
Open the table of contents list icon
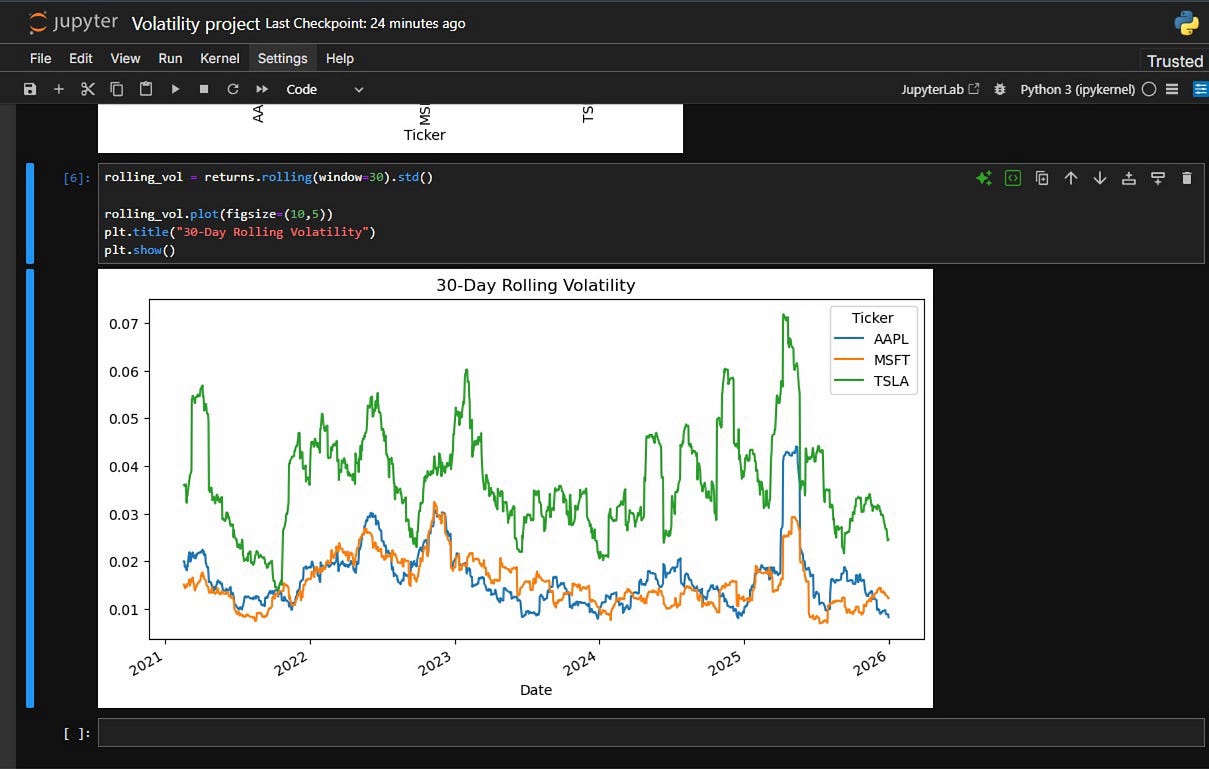[x=1172, y=89]
